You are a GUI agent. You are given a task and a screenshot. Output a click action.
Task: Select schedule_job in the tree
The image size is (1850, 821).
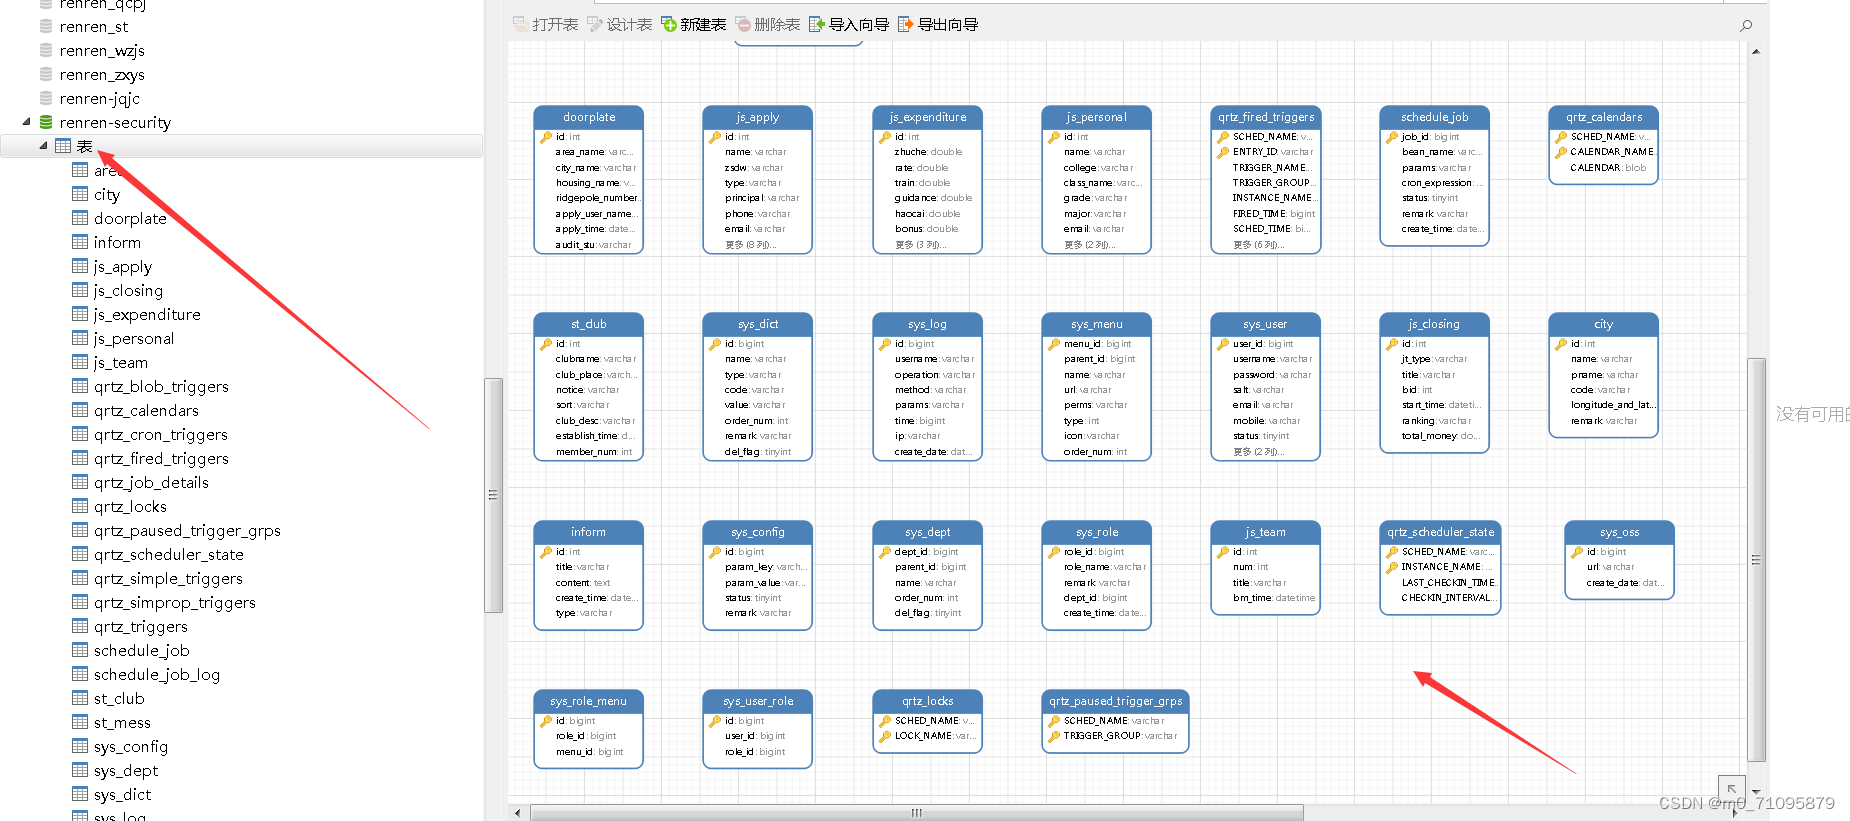(142, 650)
